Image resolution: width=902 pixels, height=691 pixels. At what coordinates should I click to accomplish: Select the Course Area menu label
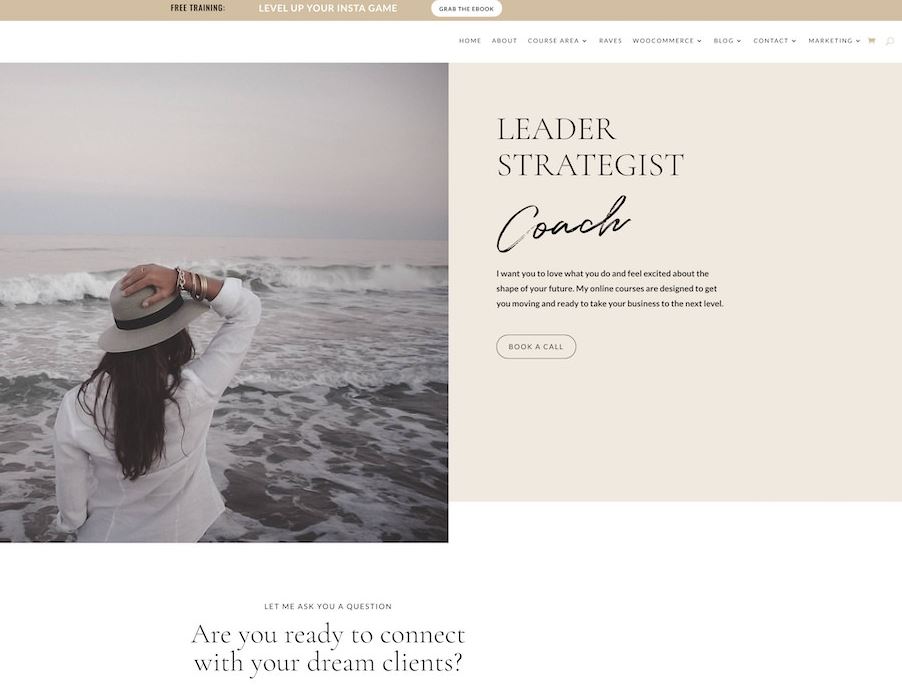(x=553, y=41)
